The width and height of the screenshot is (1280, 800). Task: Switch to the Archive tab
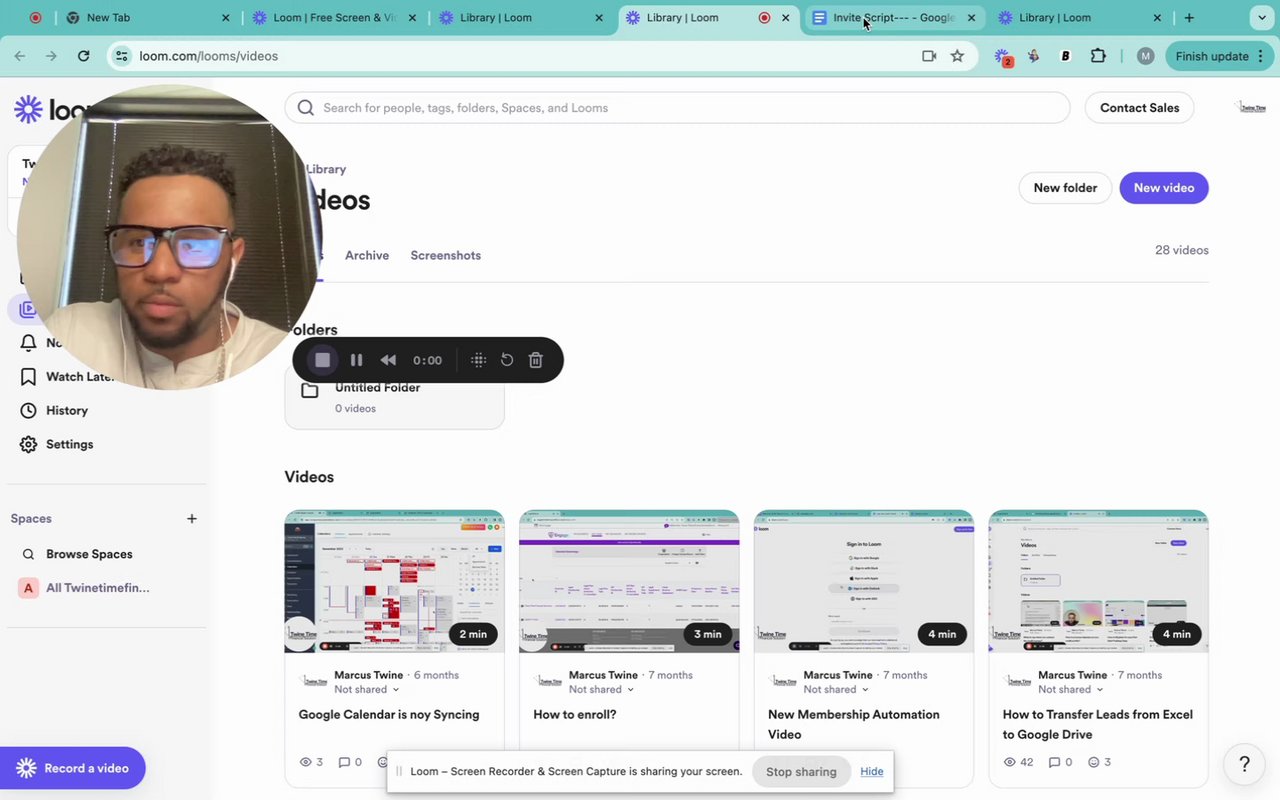367,255
